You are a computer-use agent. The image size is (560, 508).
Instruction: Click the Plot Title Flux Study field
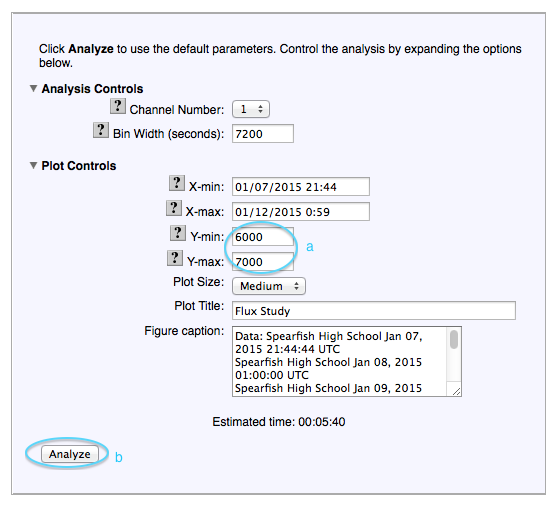[374, 310]
